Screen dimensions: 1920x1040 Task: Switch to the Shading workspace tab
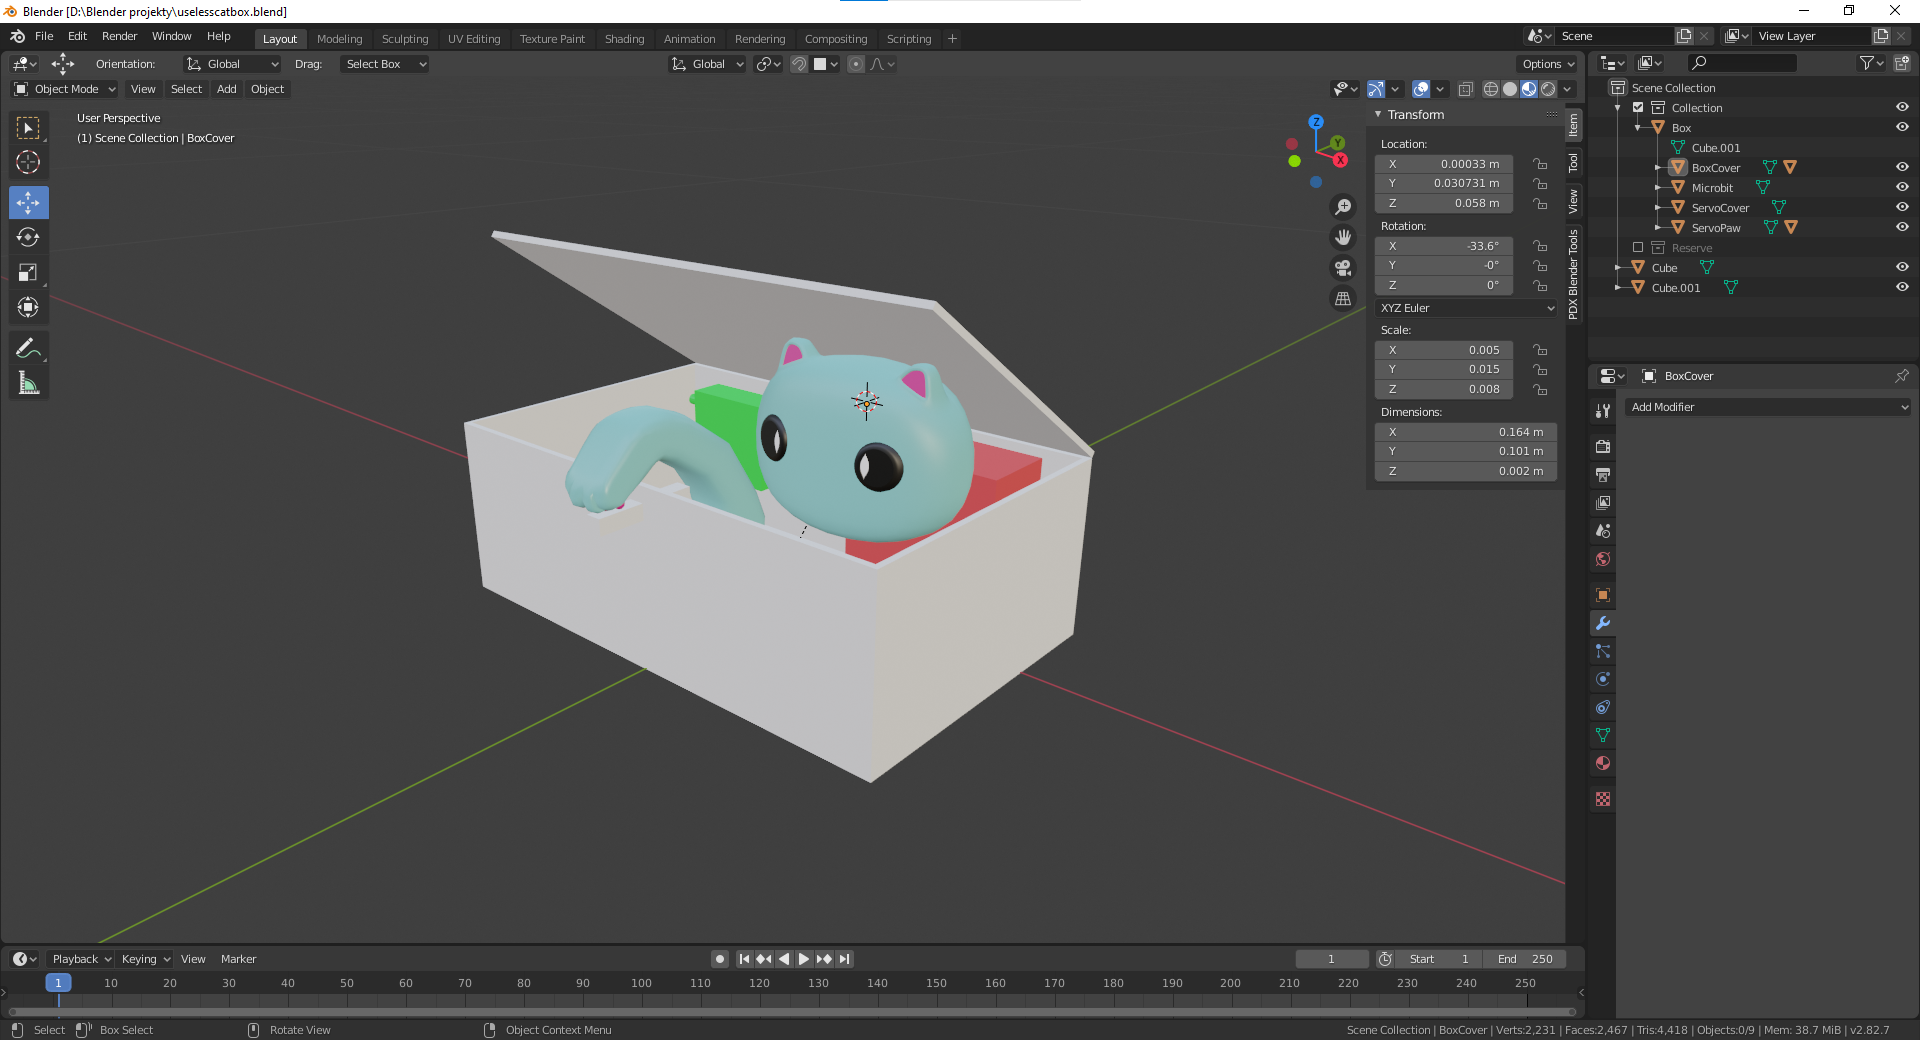click(x=624, y=39)
